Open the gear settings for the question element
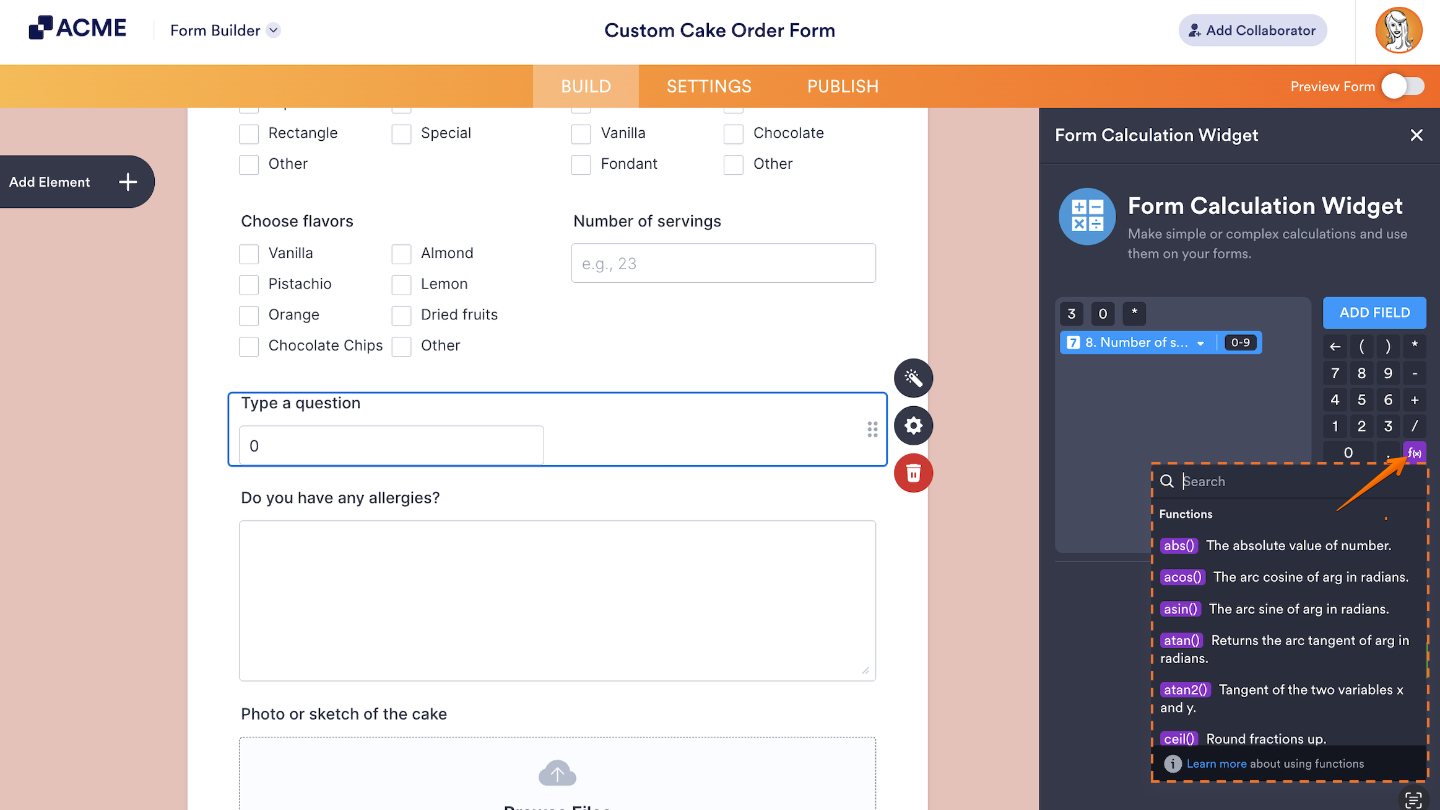The width and height of the screenshot is (1440, 810). tap(913, 425)
